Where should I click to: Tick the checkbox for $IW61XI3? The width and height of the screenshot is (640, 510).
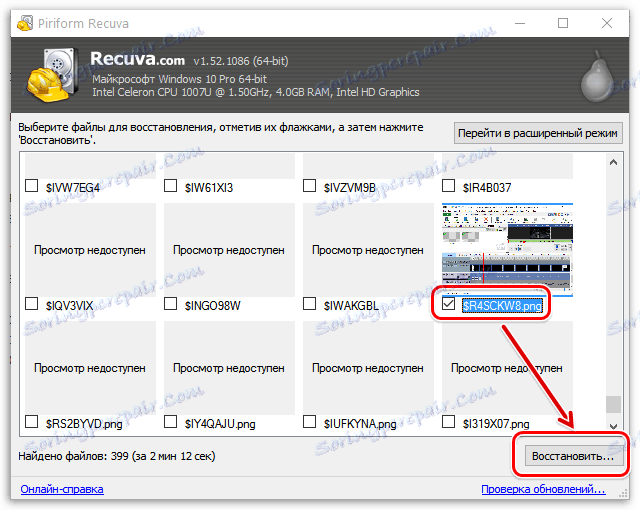point(170,186)
